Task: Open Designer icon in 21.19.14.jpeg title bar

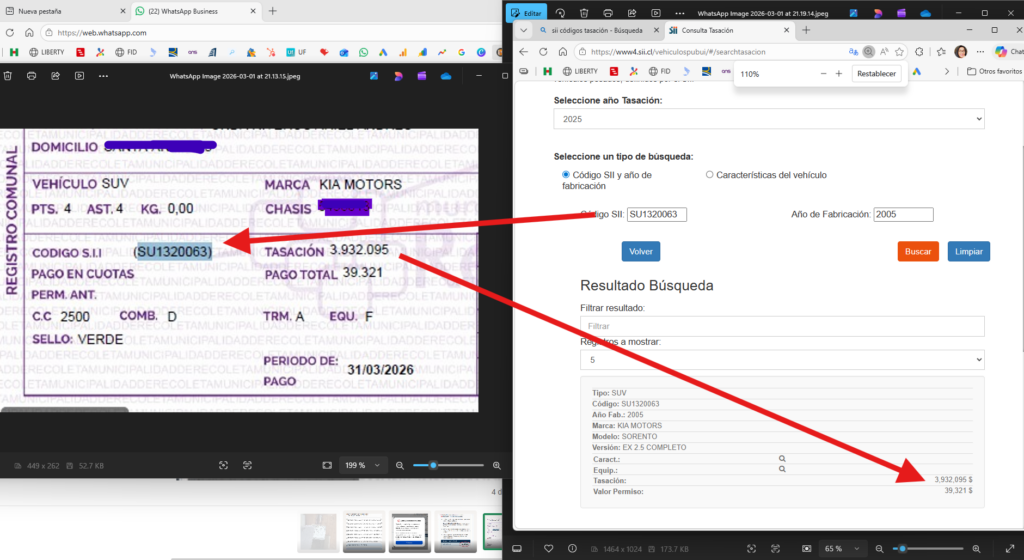Action: click(x=878, y=13)
